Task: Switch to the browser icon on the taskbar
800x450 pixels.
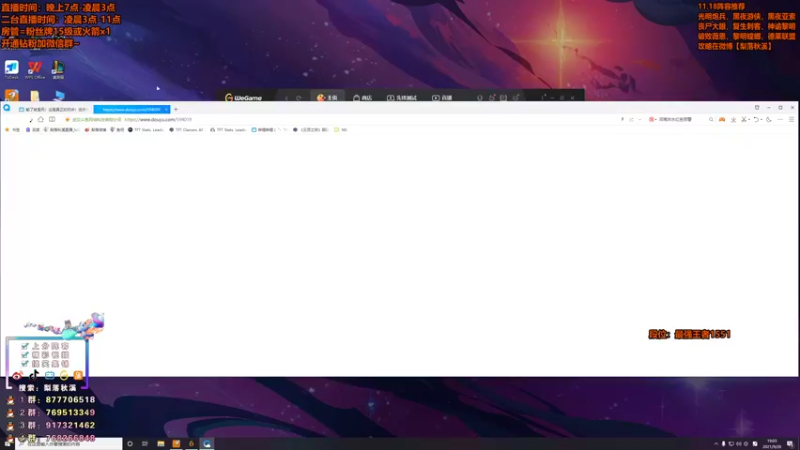Action: click(207, 444)
